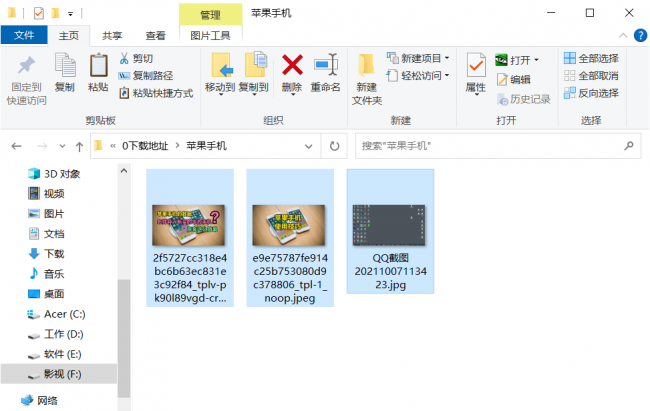Select the 工作 (D:) drive
The image size is (650, 411).
(x=56, y=334)
